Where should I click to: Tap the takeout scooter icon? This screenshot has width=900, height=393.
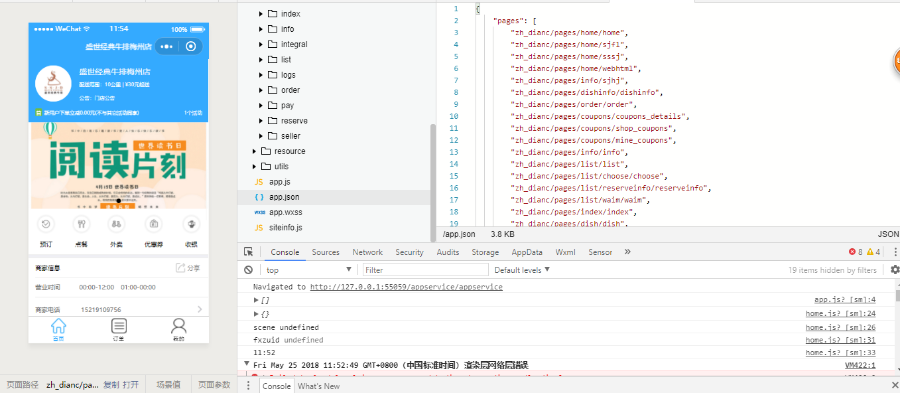point(117,224)
